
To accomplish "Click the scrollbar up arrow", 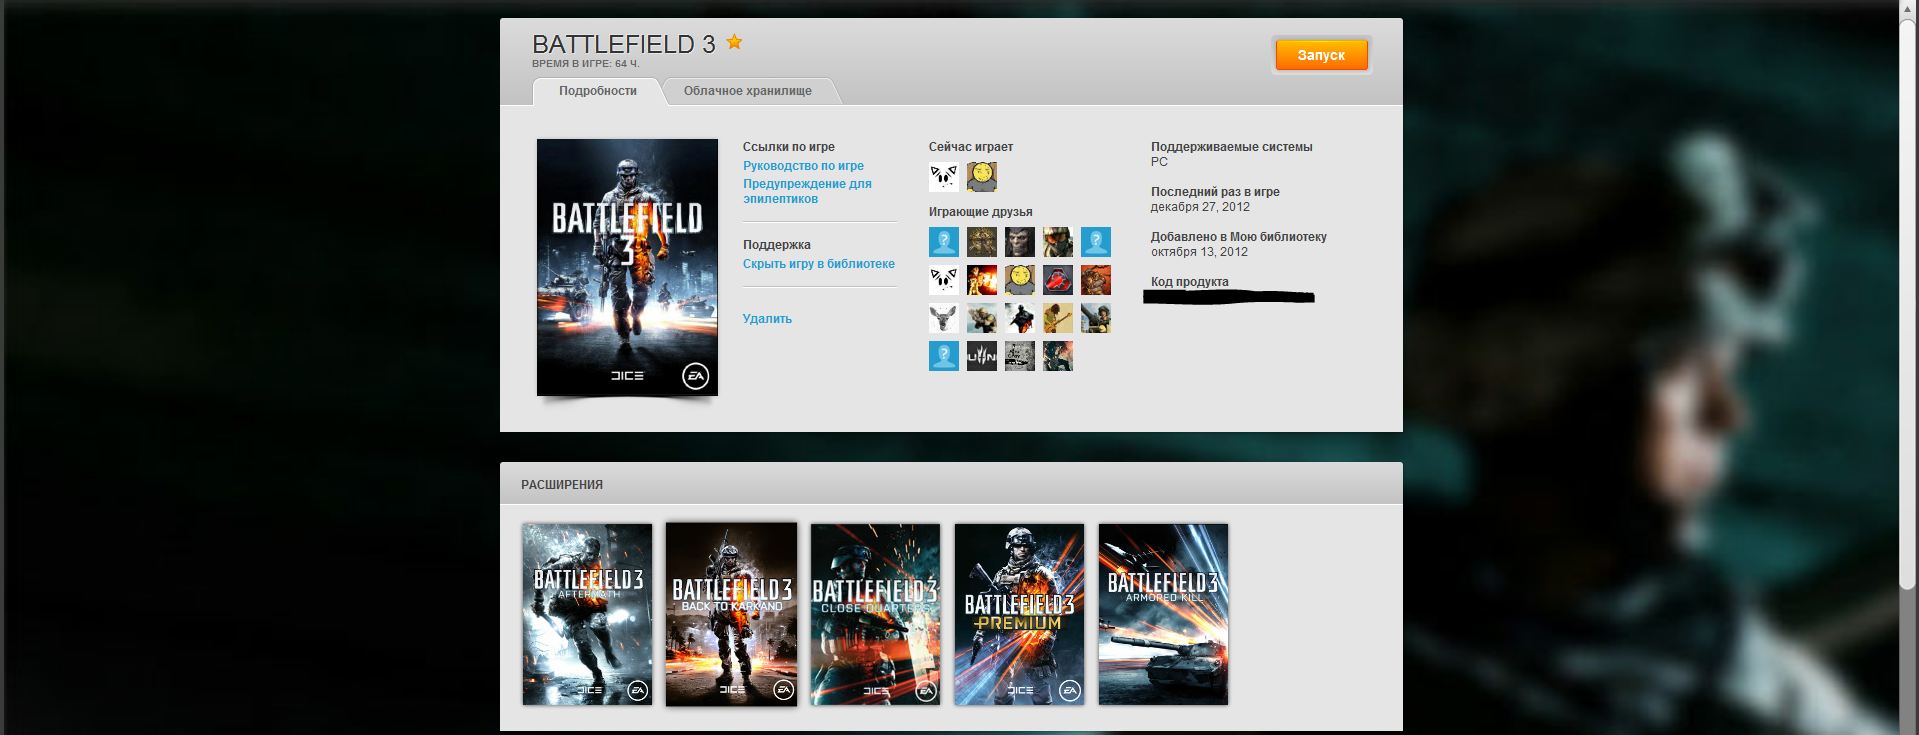I will [1908, 8].
